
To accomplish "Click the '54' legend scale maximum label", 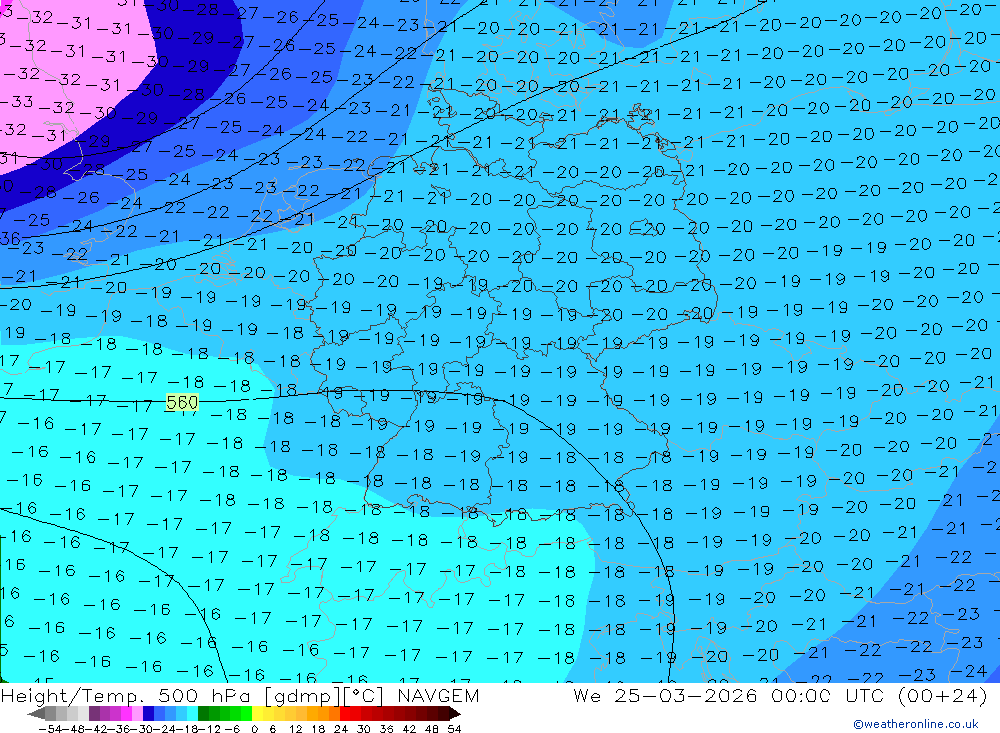I will pyautogui.click(x=454, y=729).
